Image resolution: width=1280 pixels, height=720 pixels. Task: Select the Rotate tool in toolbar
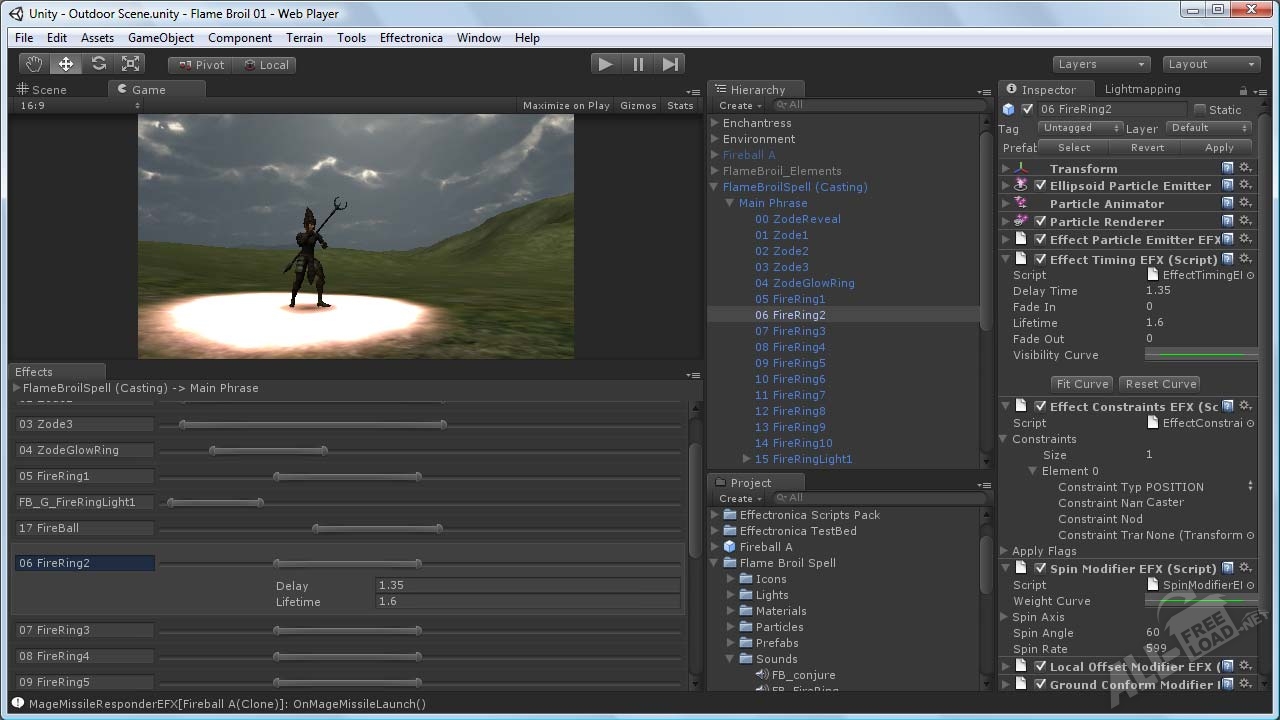[98, 64]
